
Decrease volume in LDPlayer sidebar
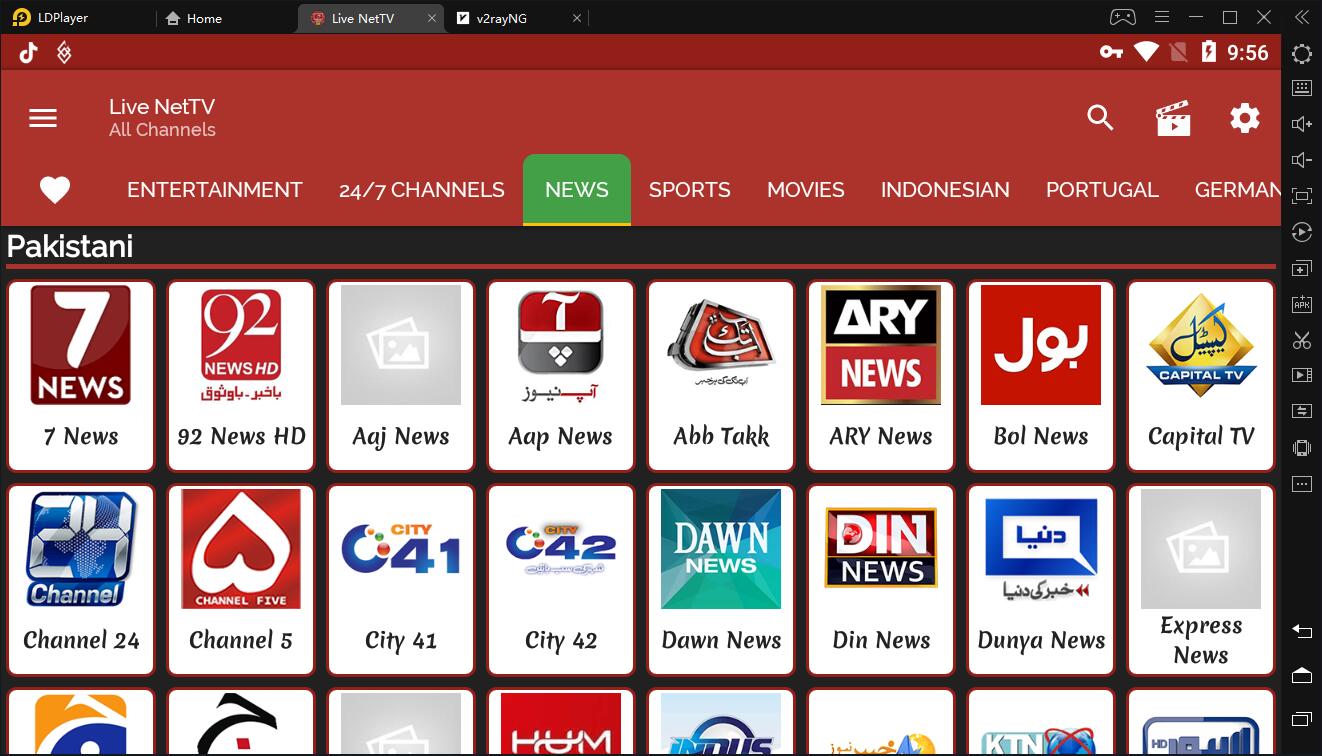click(x=1302, y=160)
